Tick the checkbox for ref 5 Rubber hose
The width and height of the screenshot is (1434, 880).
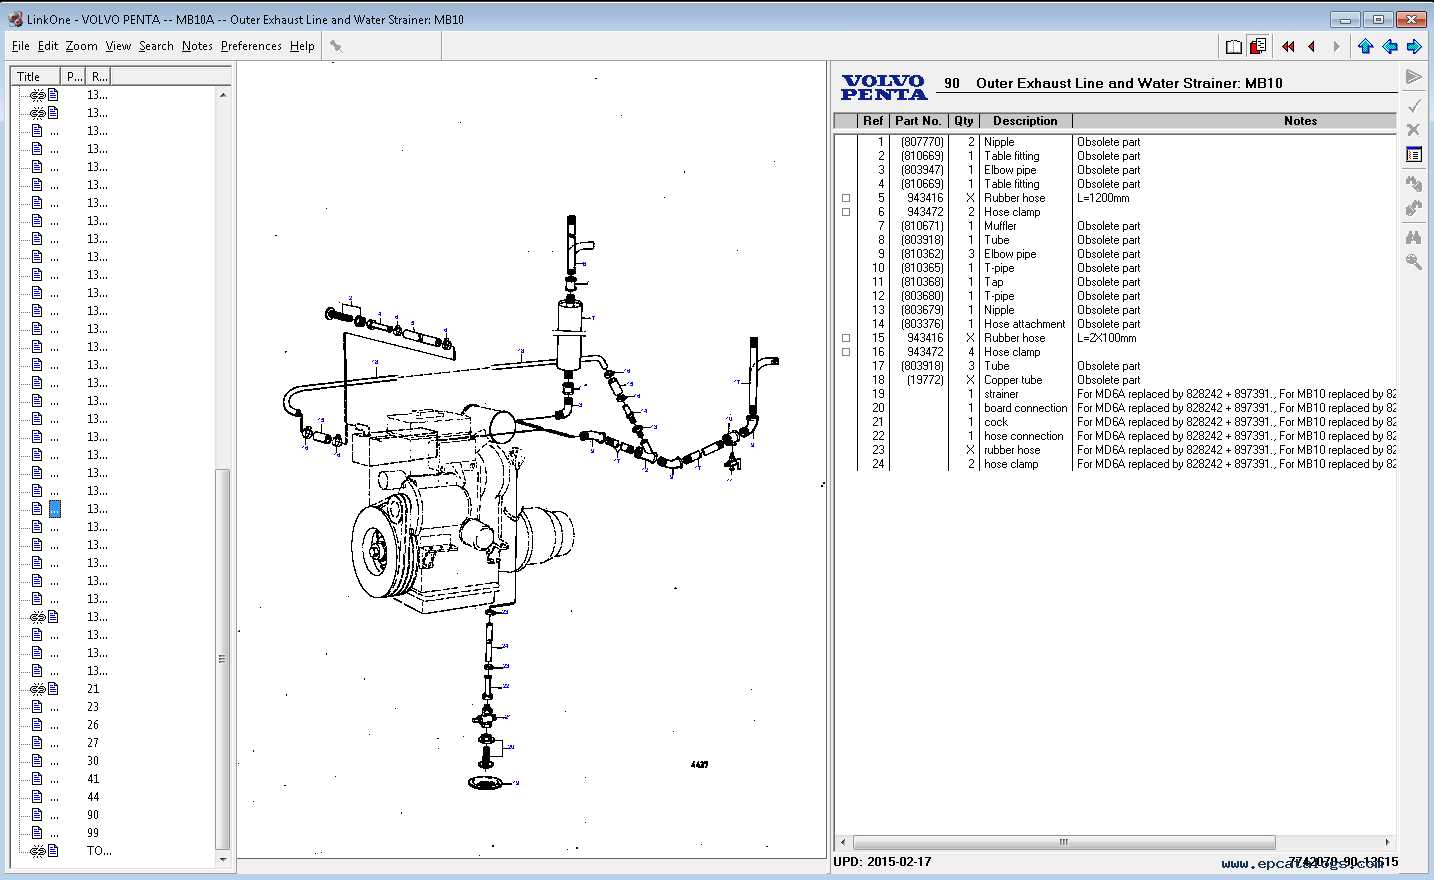pyautogui.click(x=846, y=198)
